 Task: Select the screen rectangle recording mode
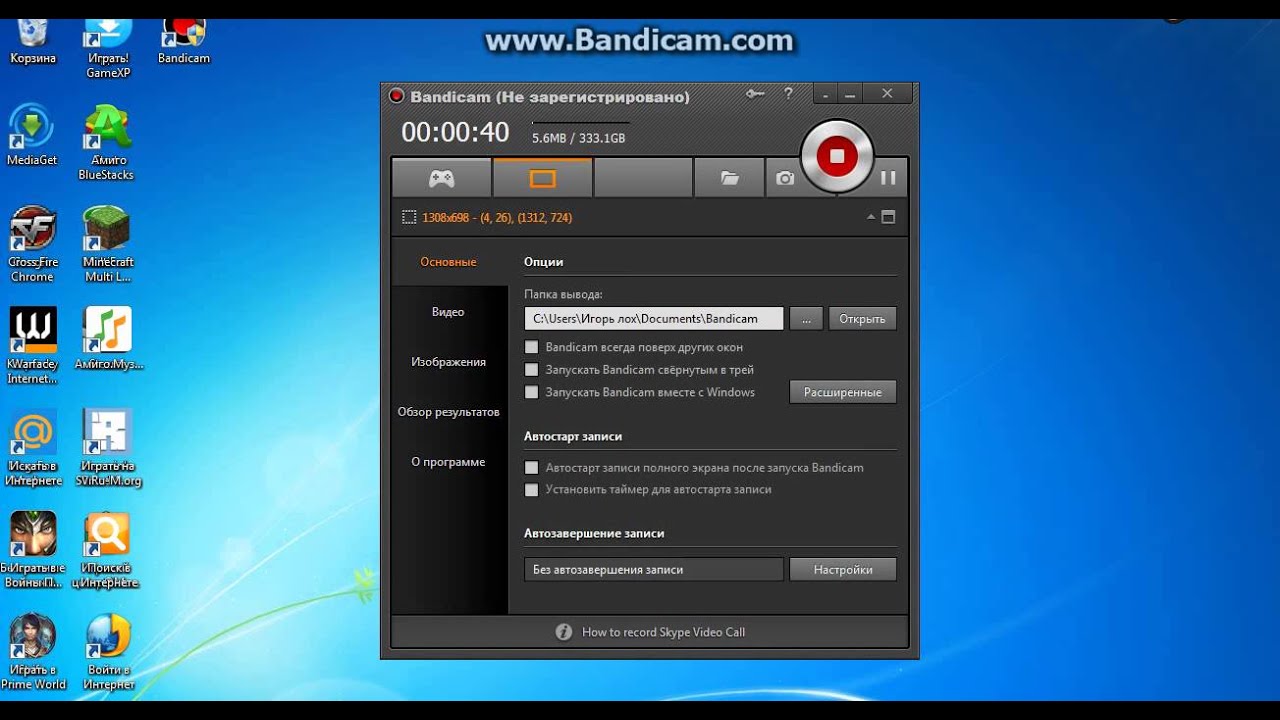pos(542,178)
